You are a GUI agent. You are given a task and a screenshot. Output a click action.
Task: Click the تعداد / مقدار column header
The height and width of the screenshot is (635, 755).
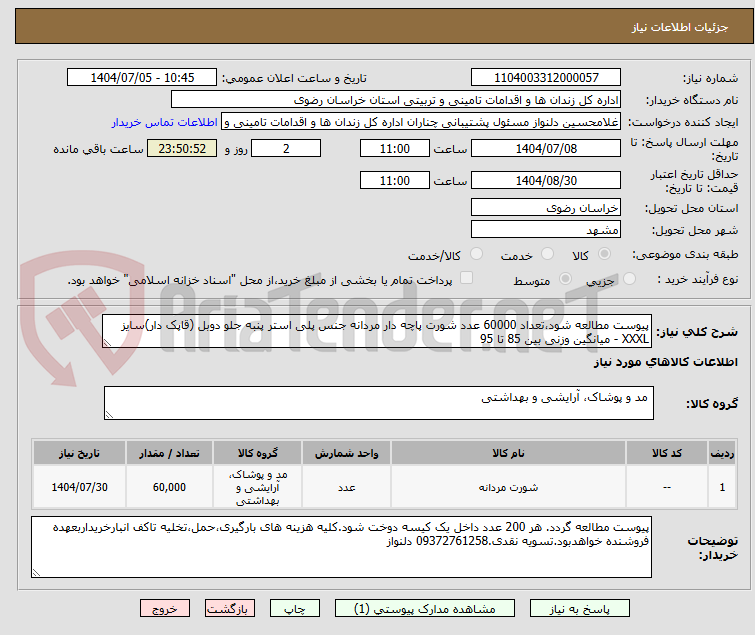[x=169, y=453]
